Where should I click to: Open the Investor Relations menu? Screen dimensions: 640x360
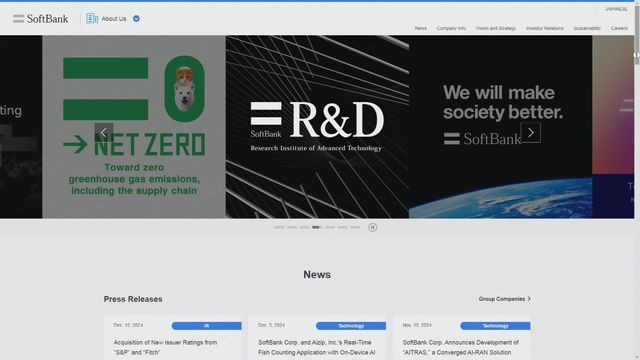click(x=544, y=28)
